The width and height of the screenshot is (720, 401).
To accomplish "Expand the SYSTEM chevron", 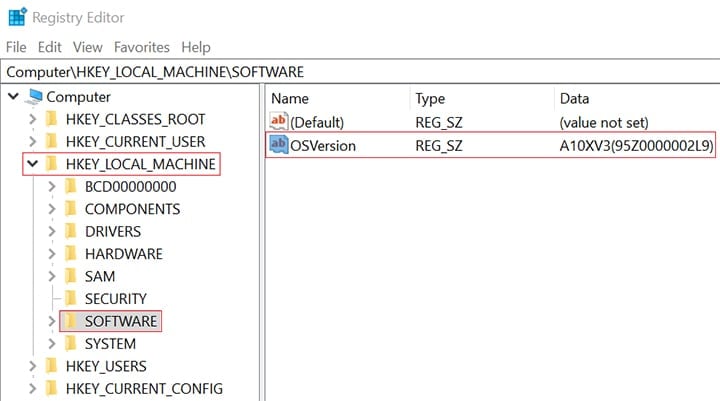I will [x=52, y=344].
